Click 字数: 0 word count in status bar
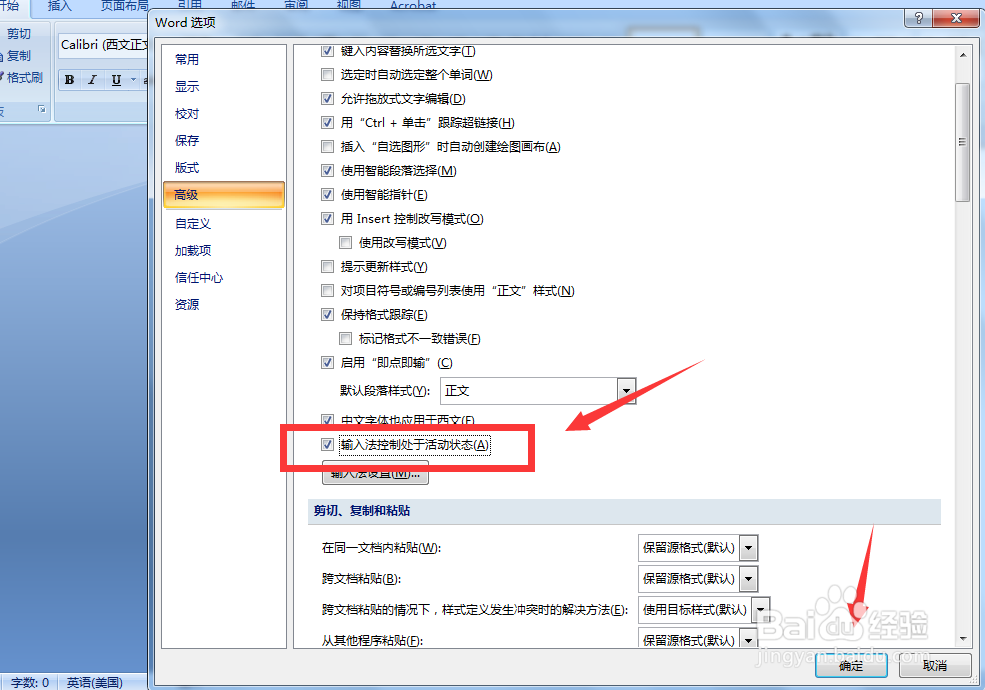 30,682
